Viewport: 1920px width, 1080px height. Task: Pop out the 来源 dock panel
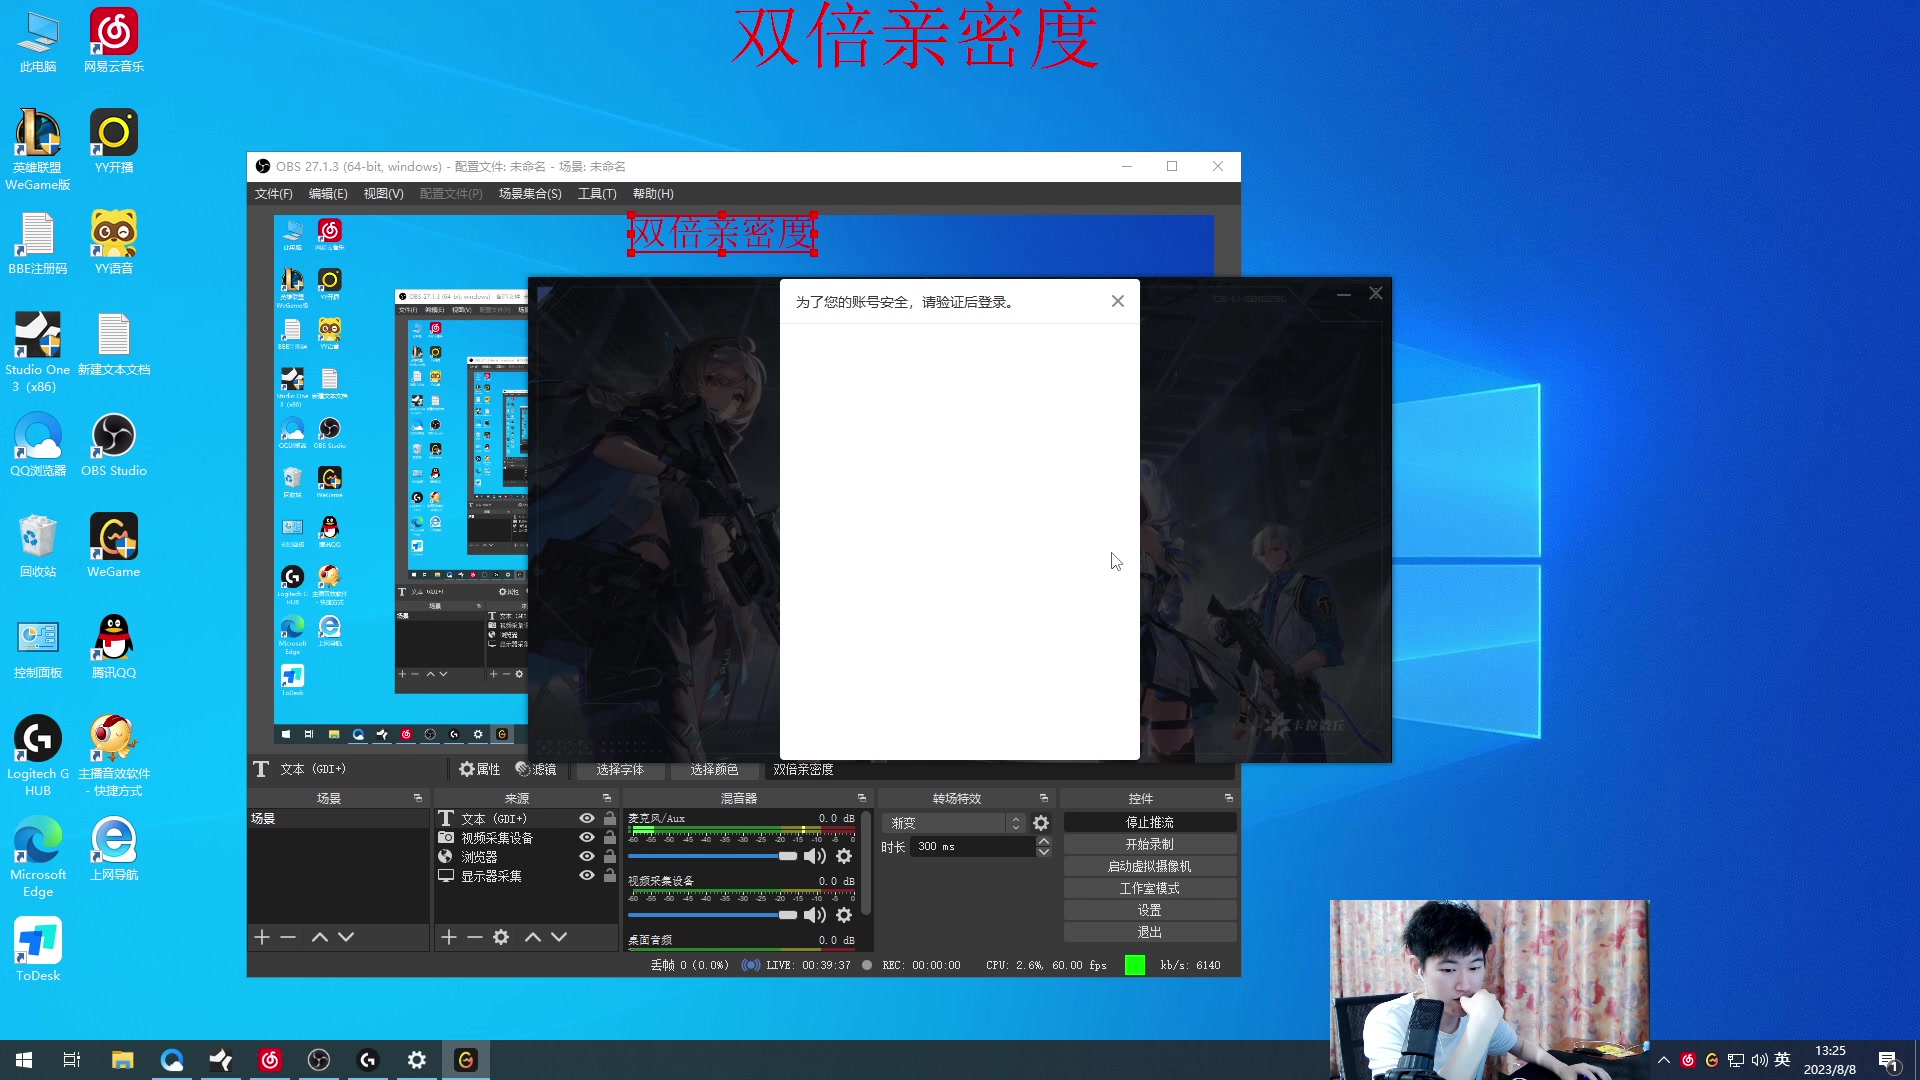point(607,798)
